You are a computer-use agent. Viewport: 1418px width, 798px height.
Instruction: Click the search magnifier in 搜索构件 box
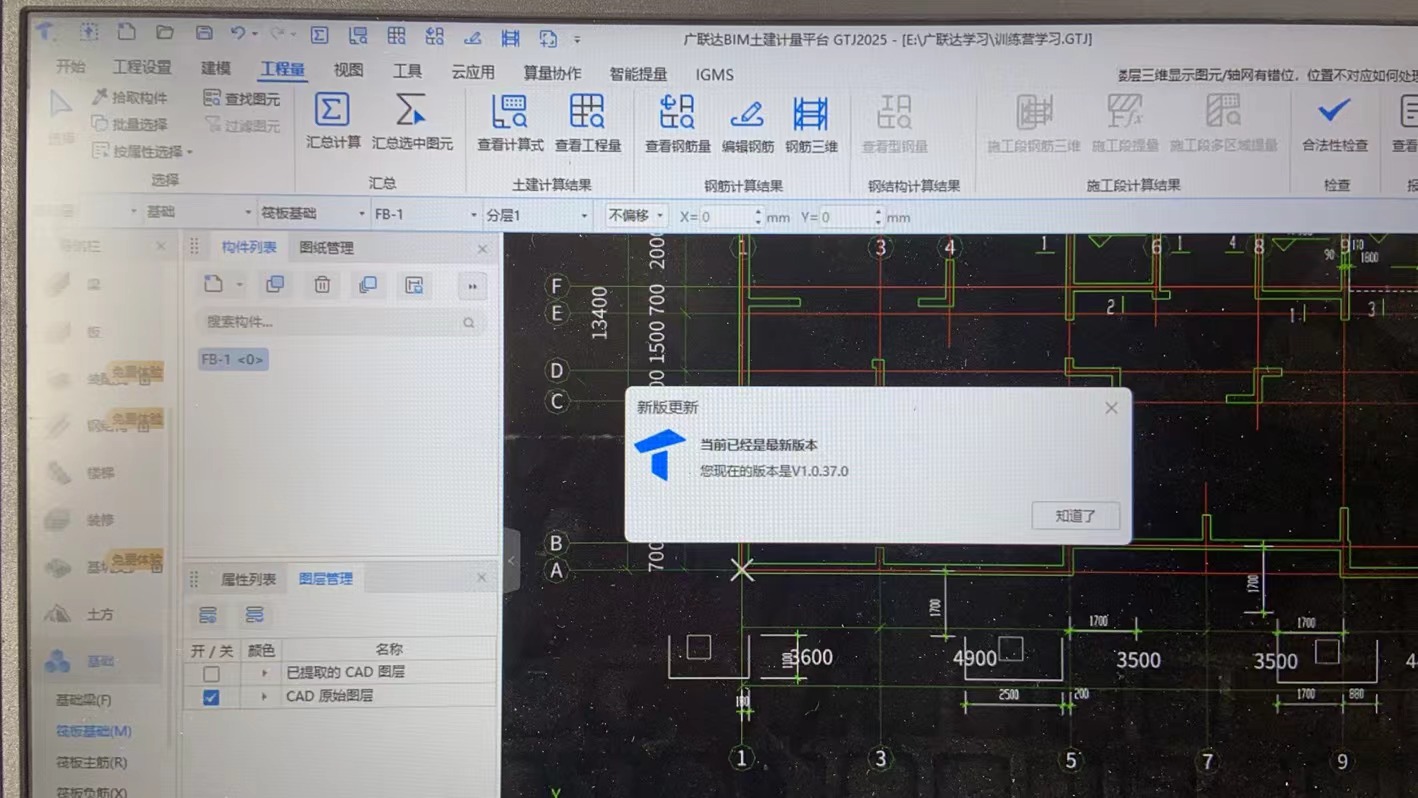[469, 323]
